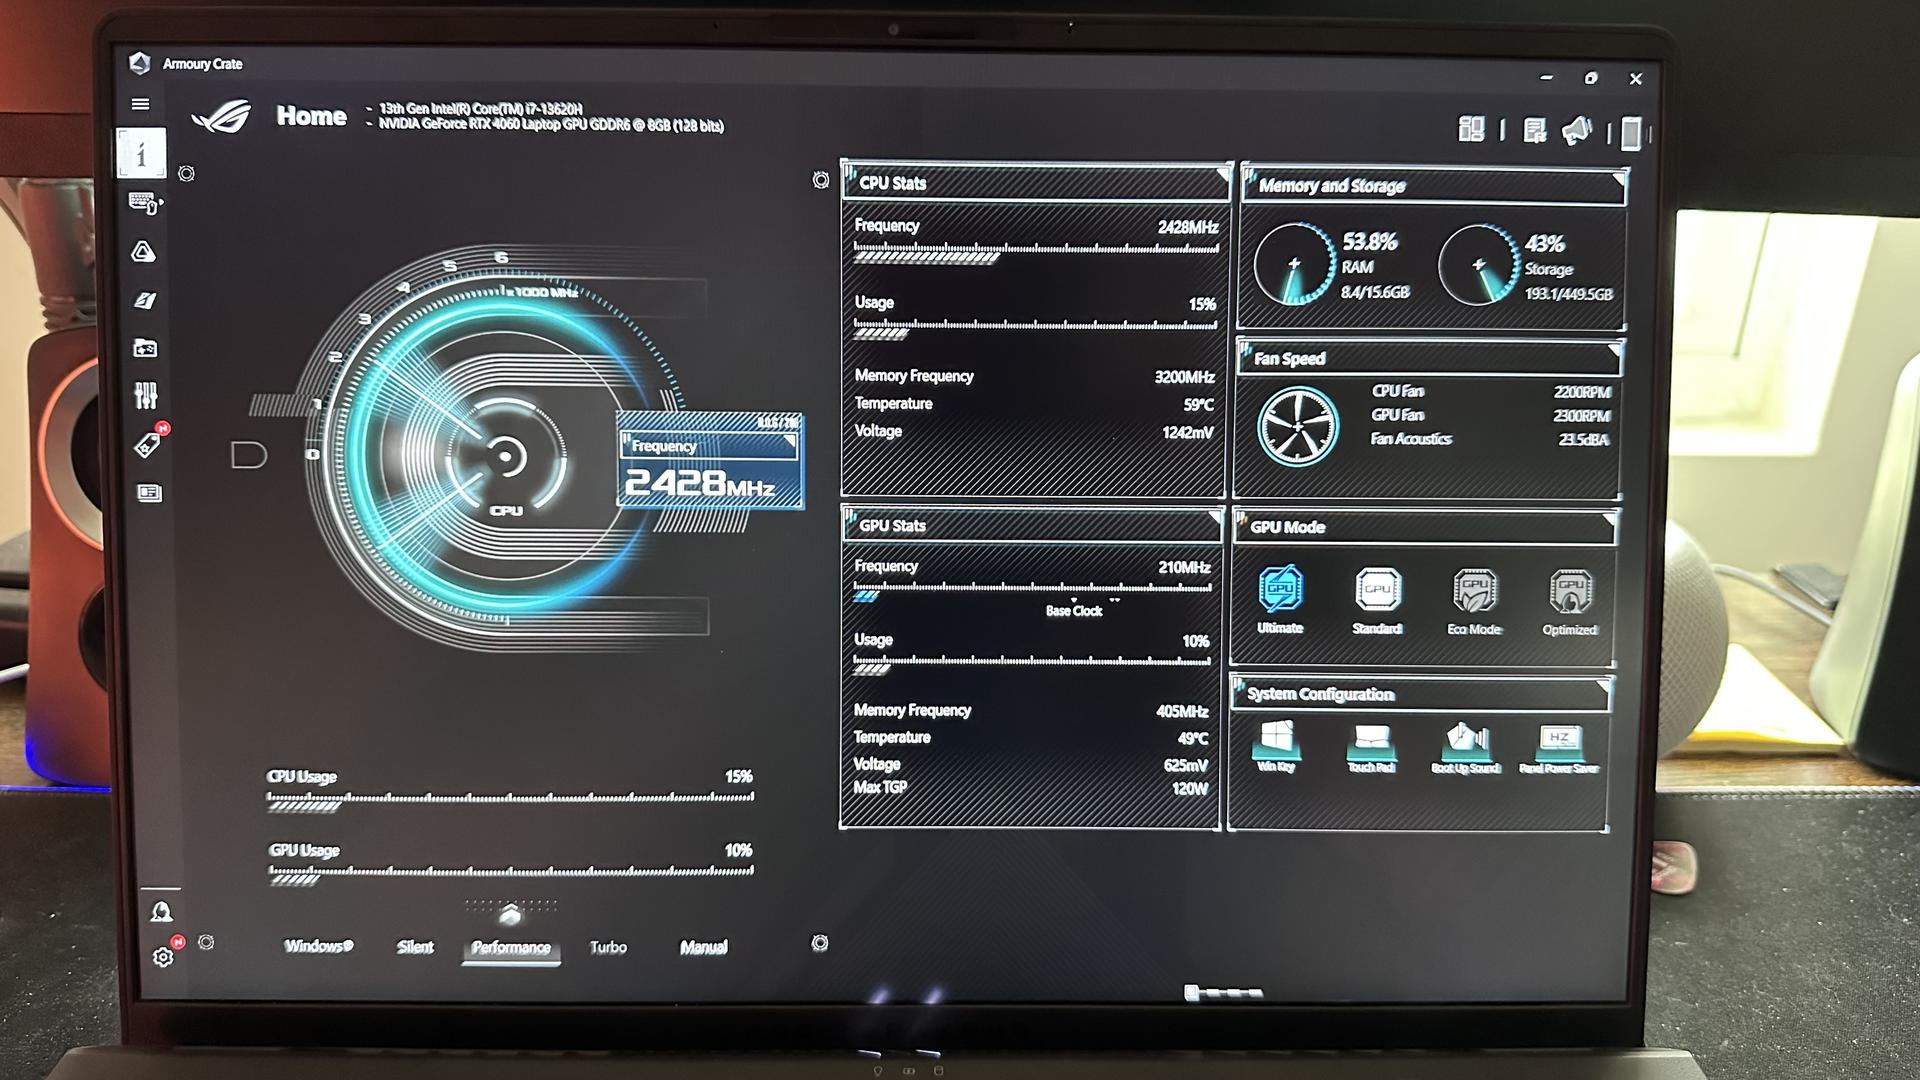The image size is (1920, 1080).
Task: Click cog right of Manual mode
Action: pos(820,943)
